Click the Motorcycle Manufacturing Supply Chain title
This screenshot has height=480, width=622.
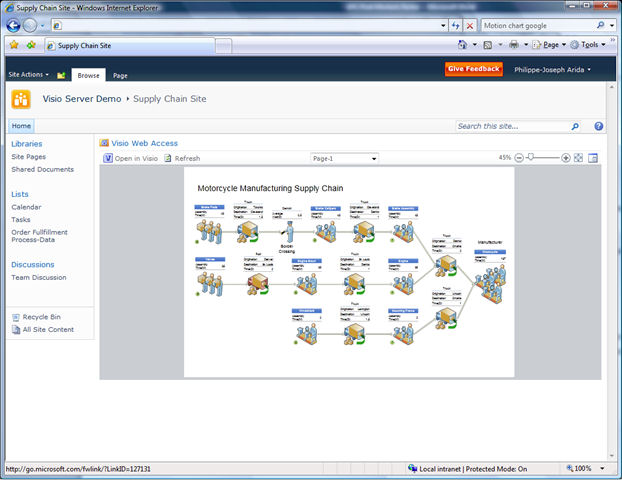click(x=270, y=188)
